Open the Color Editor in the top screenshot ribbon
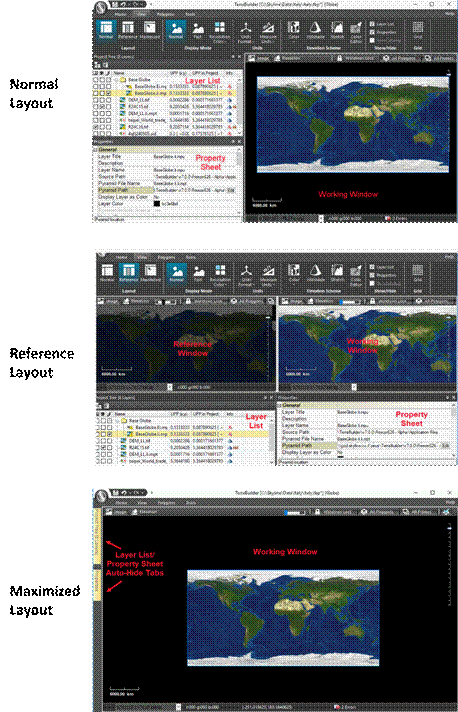Viewport: 458px width, 712px height. [356, 32]
